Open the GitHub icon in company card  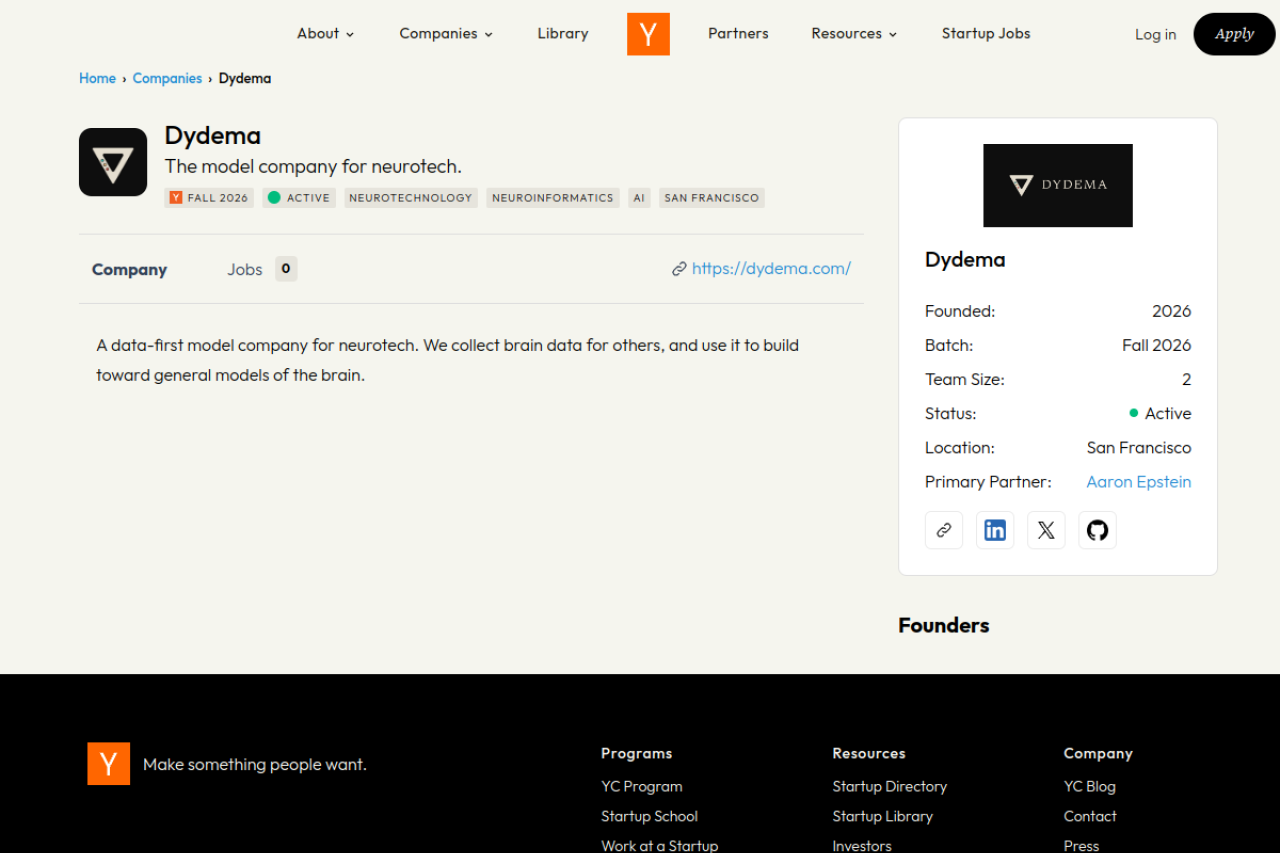click(1098, 530)
